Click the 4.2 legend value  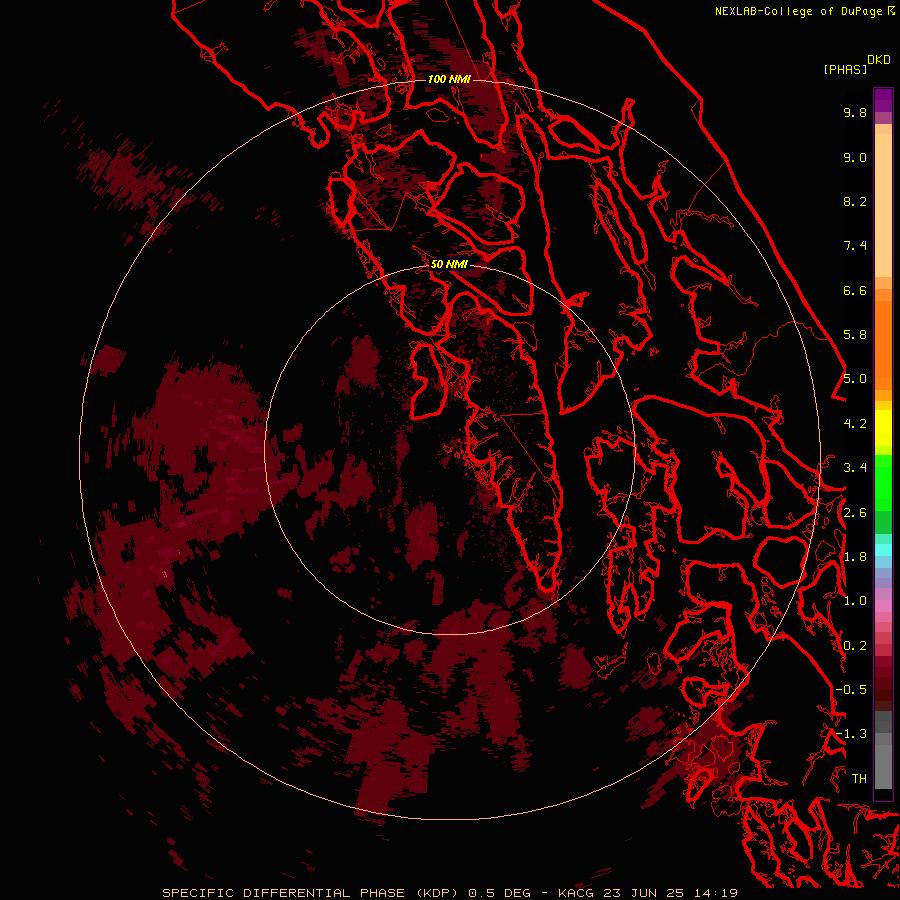(x=855, y=424)
